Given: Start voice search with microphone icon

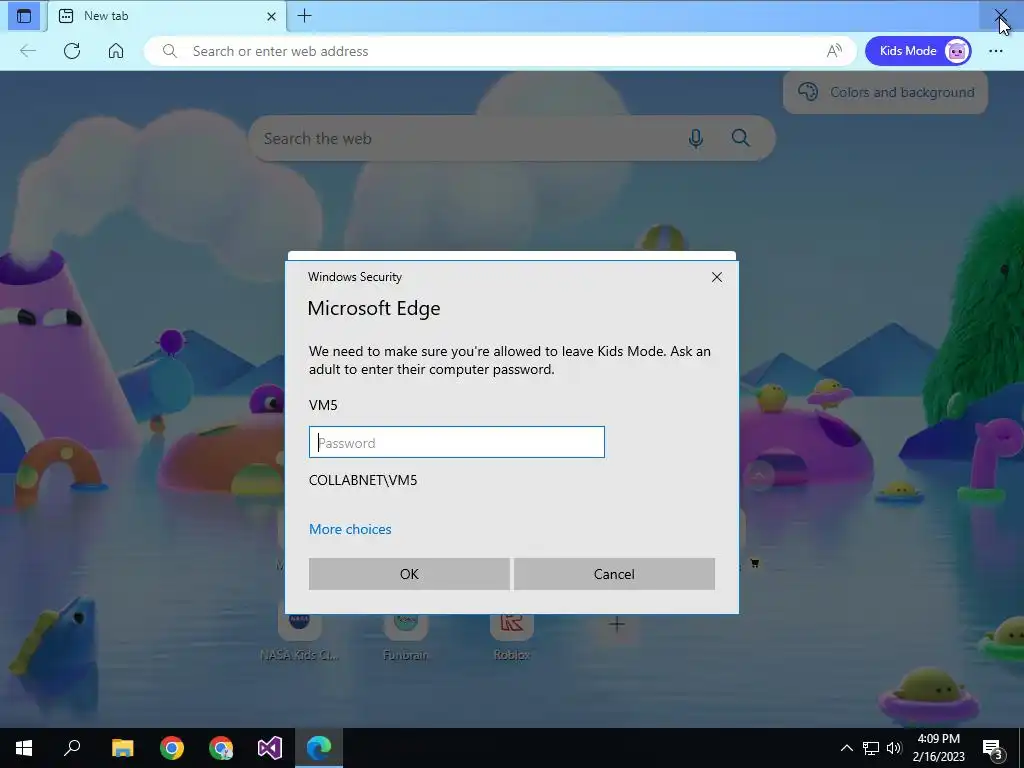Looking at the screenshot, I should point(696,138).
